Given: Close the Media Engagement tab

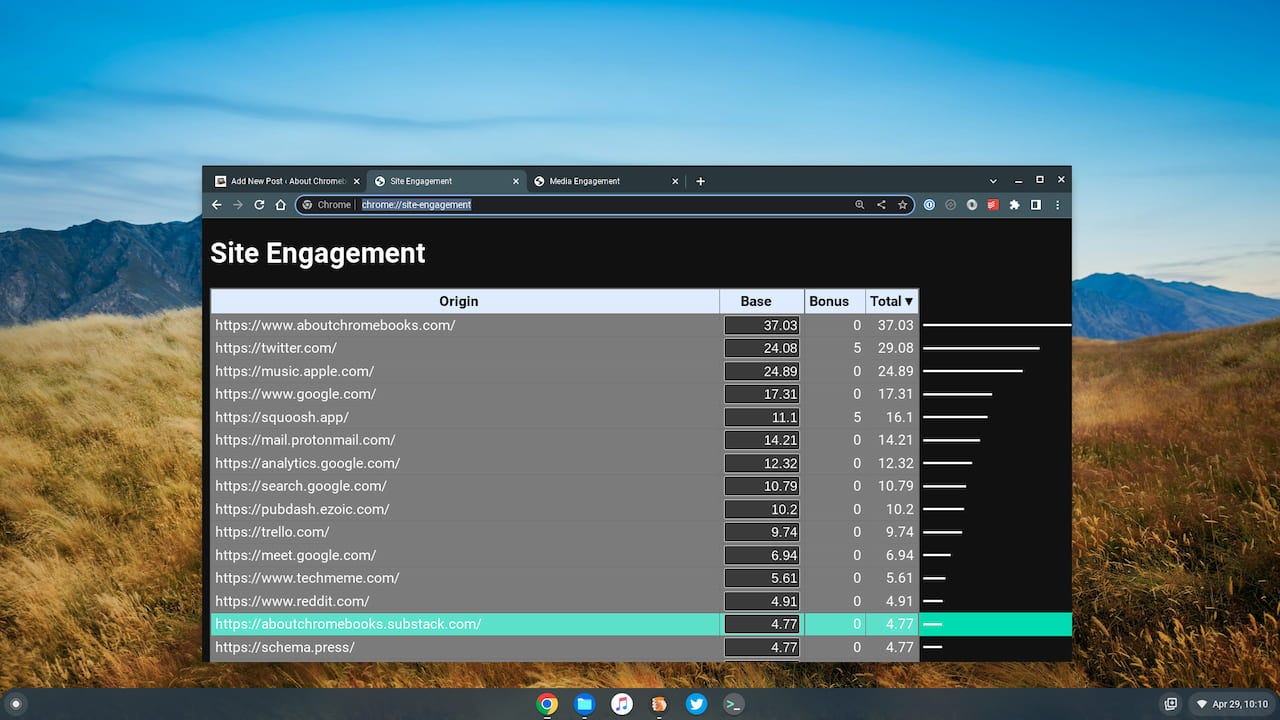Looking at the screenshot, I should point(675,181).
